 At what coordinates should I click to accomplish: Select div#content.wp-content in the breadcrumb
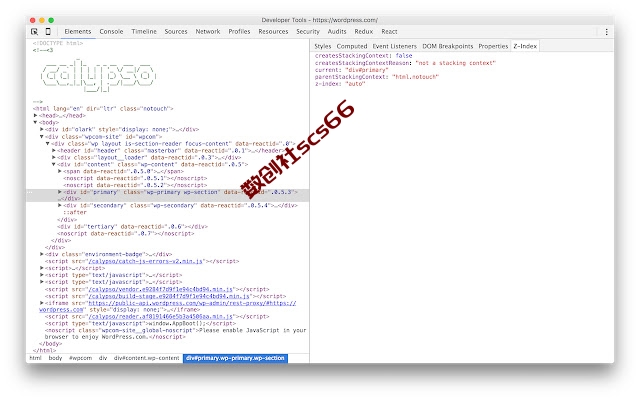pos(147,358)
